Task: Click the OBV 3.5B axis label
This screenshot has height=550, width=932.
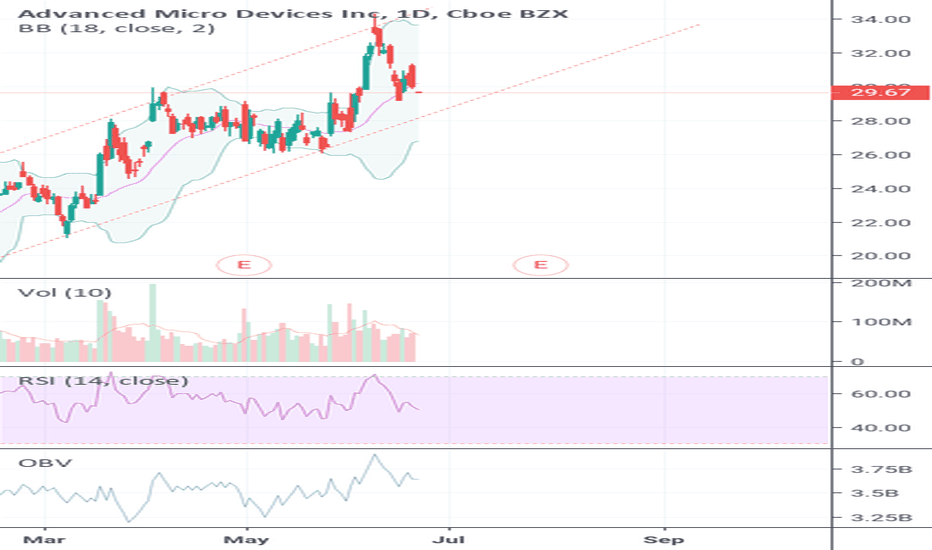Action: click(875, 494)
